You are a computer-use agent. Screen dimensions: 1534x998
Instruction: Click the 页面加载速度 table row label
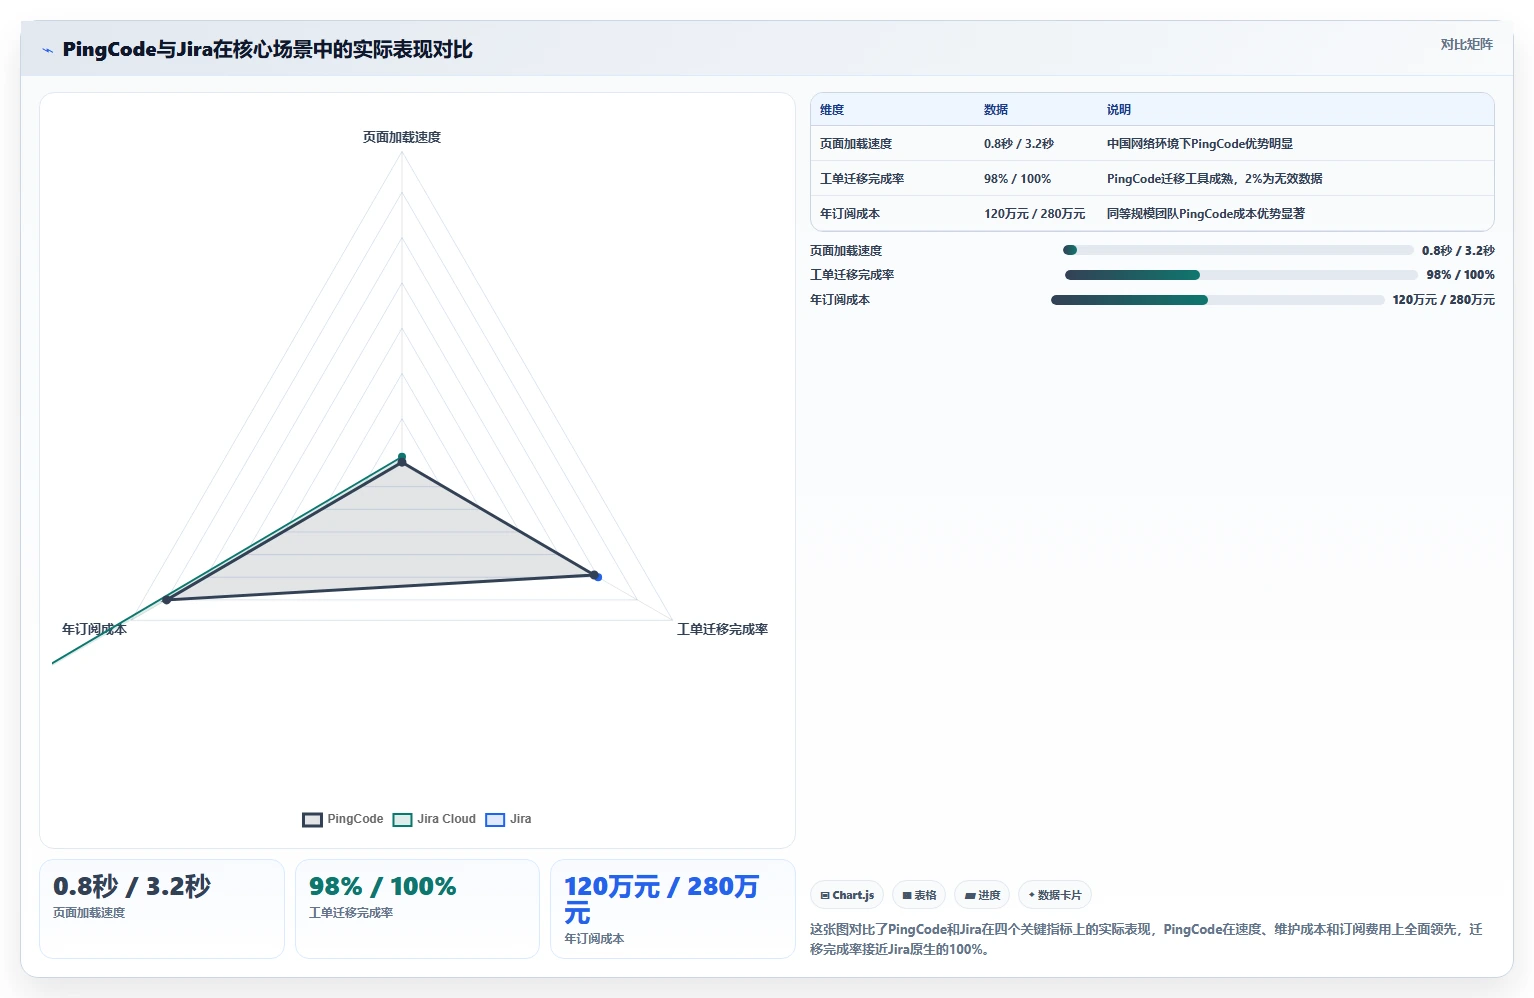click(x=856, y=144)
